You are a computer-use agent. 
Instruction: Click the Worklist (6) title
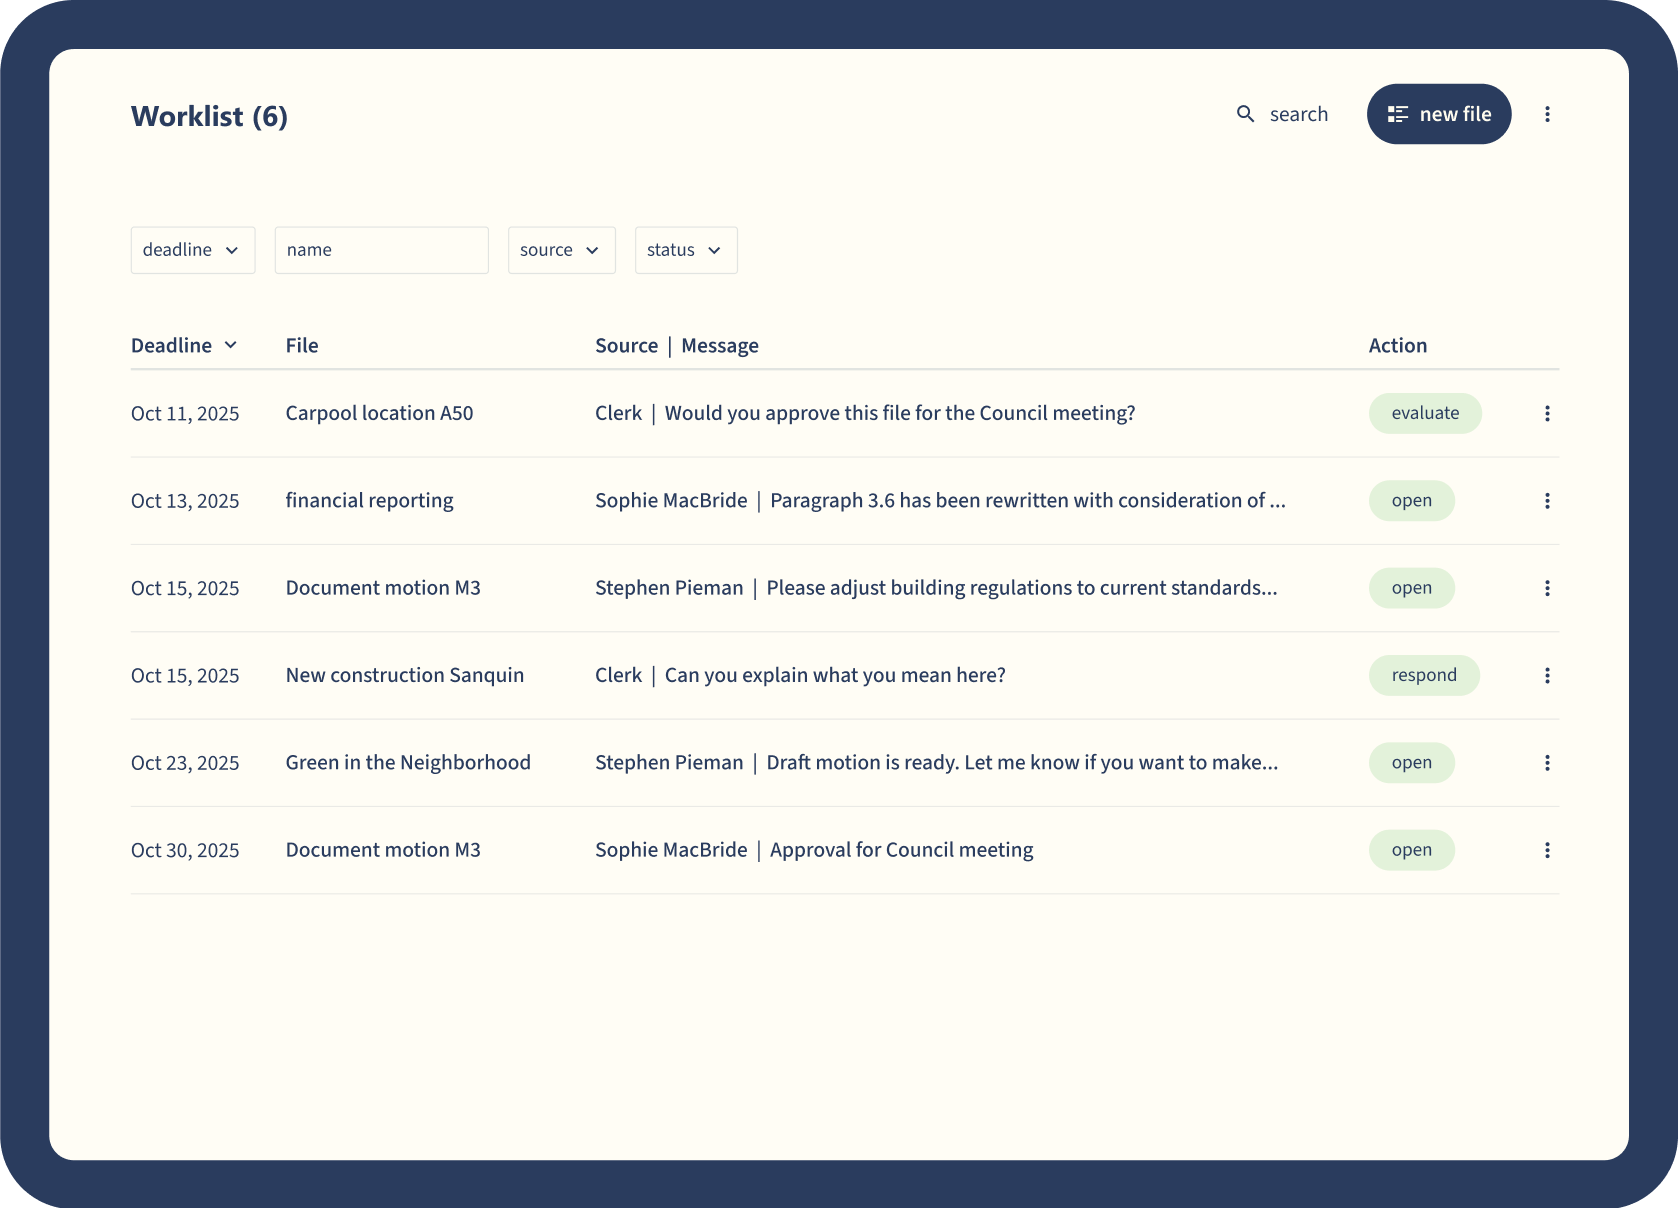209,116
